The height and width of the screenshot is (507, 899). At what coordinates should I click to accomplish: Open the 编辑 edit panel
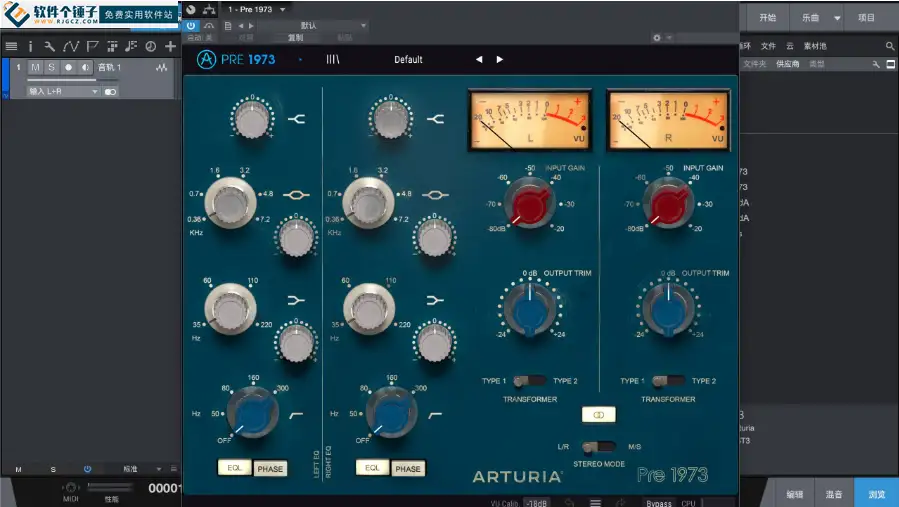(795, 494)
